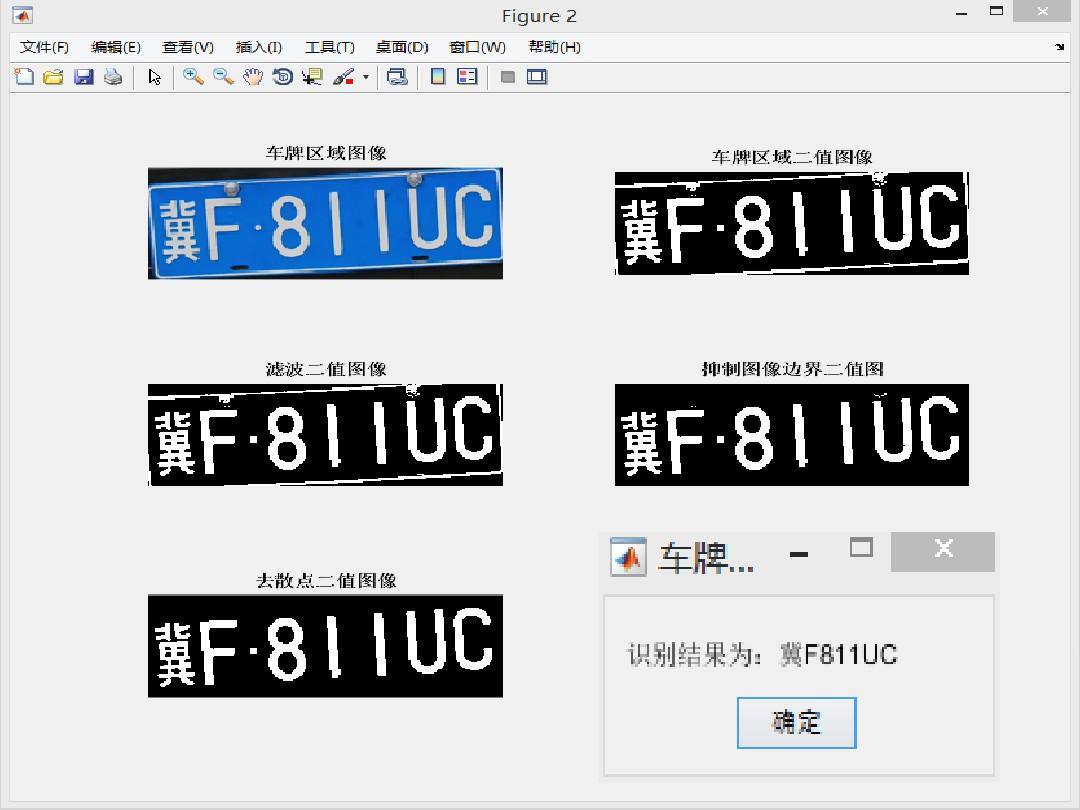Open the 编辑(E) menu
The width and height of the screenshot is (1080, 810).
116,47
